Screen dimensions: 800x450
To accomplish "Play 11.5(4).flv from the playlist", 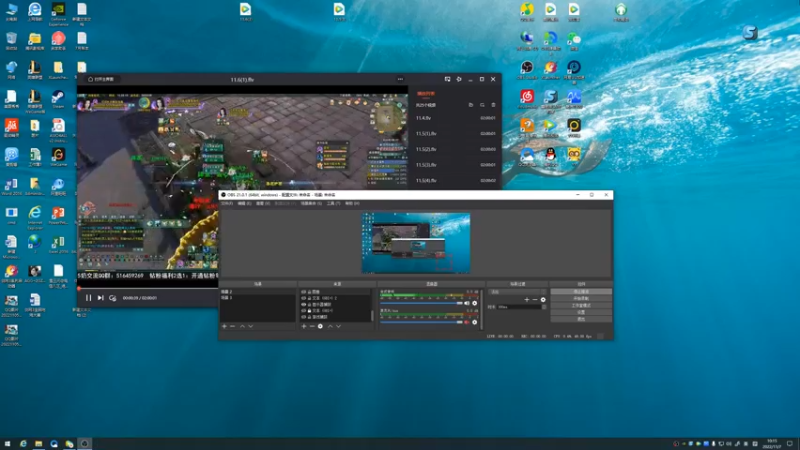I will point(455,181).
